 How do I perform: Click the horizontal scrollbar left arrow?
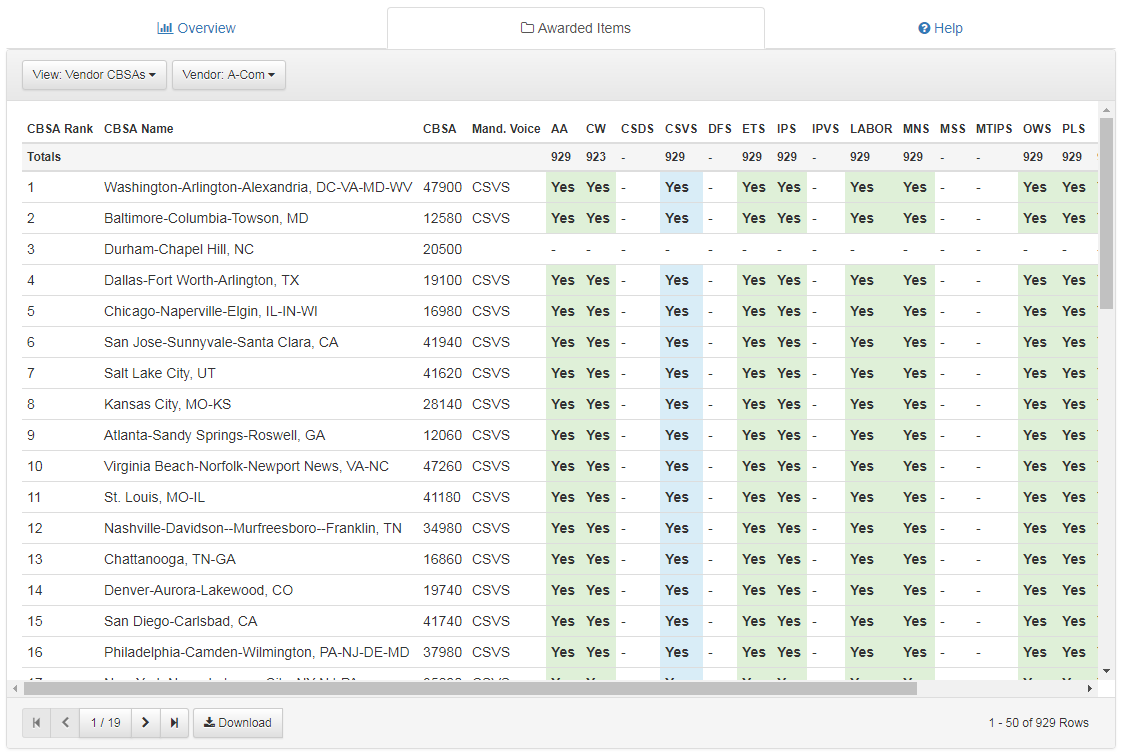(14, 689)
